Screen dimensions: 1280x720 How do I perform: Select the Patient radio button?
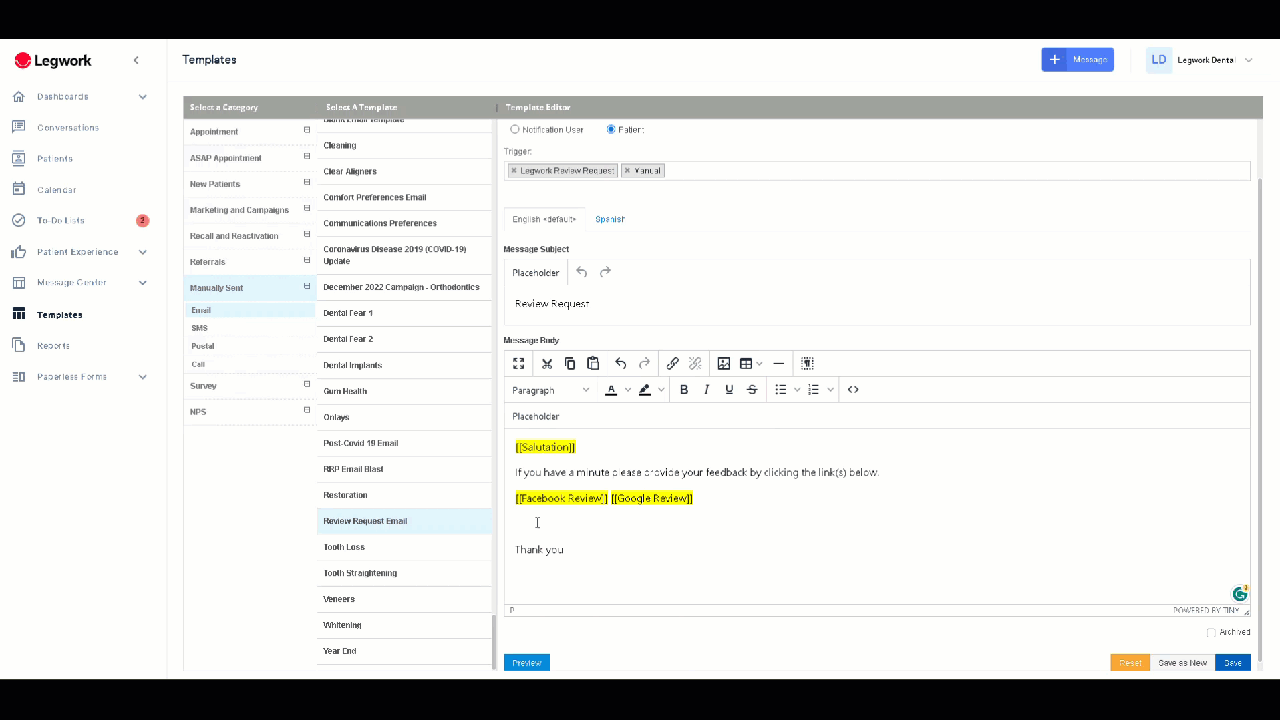click(x=611, y=130)
